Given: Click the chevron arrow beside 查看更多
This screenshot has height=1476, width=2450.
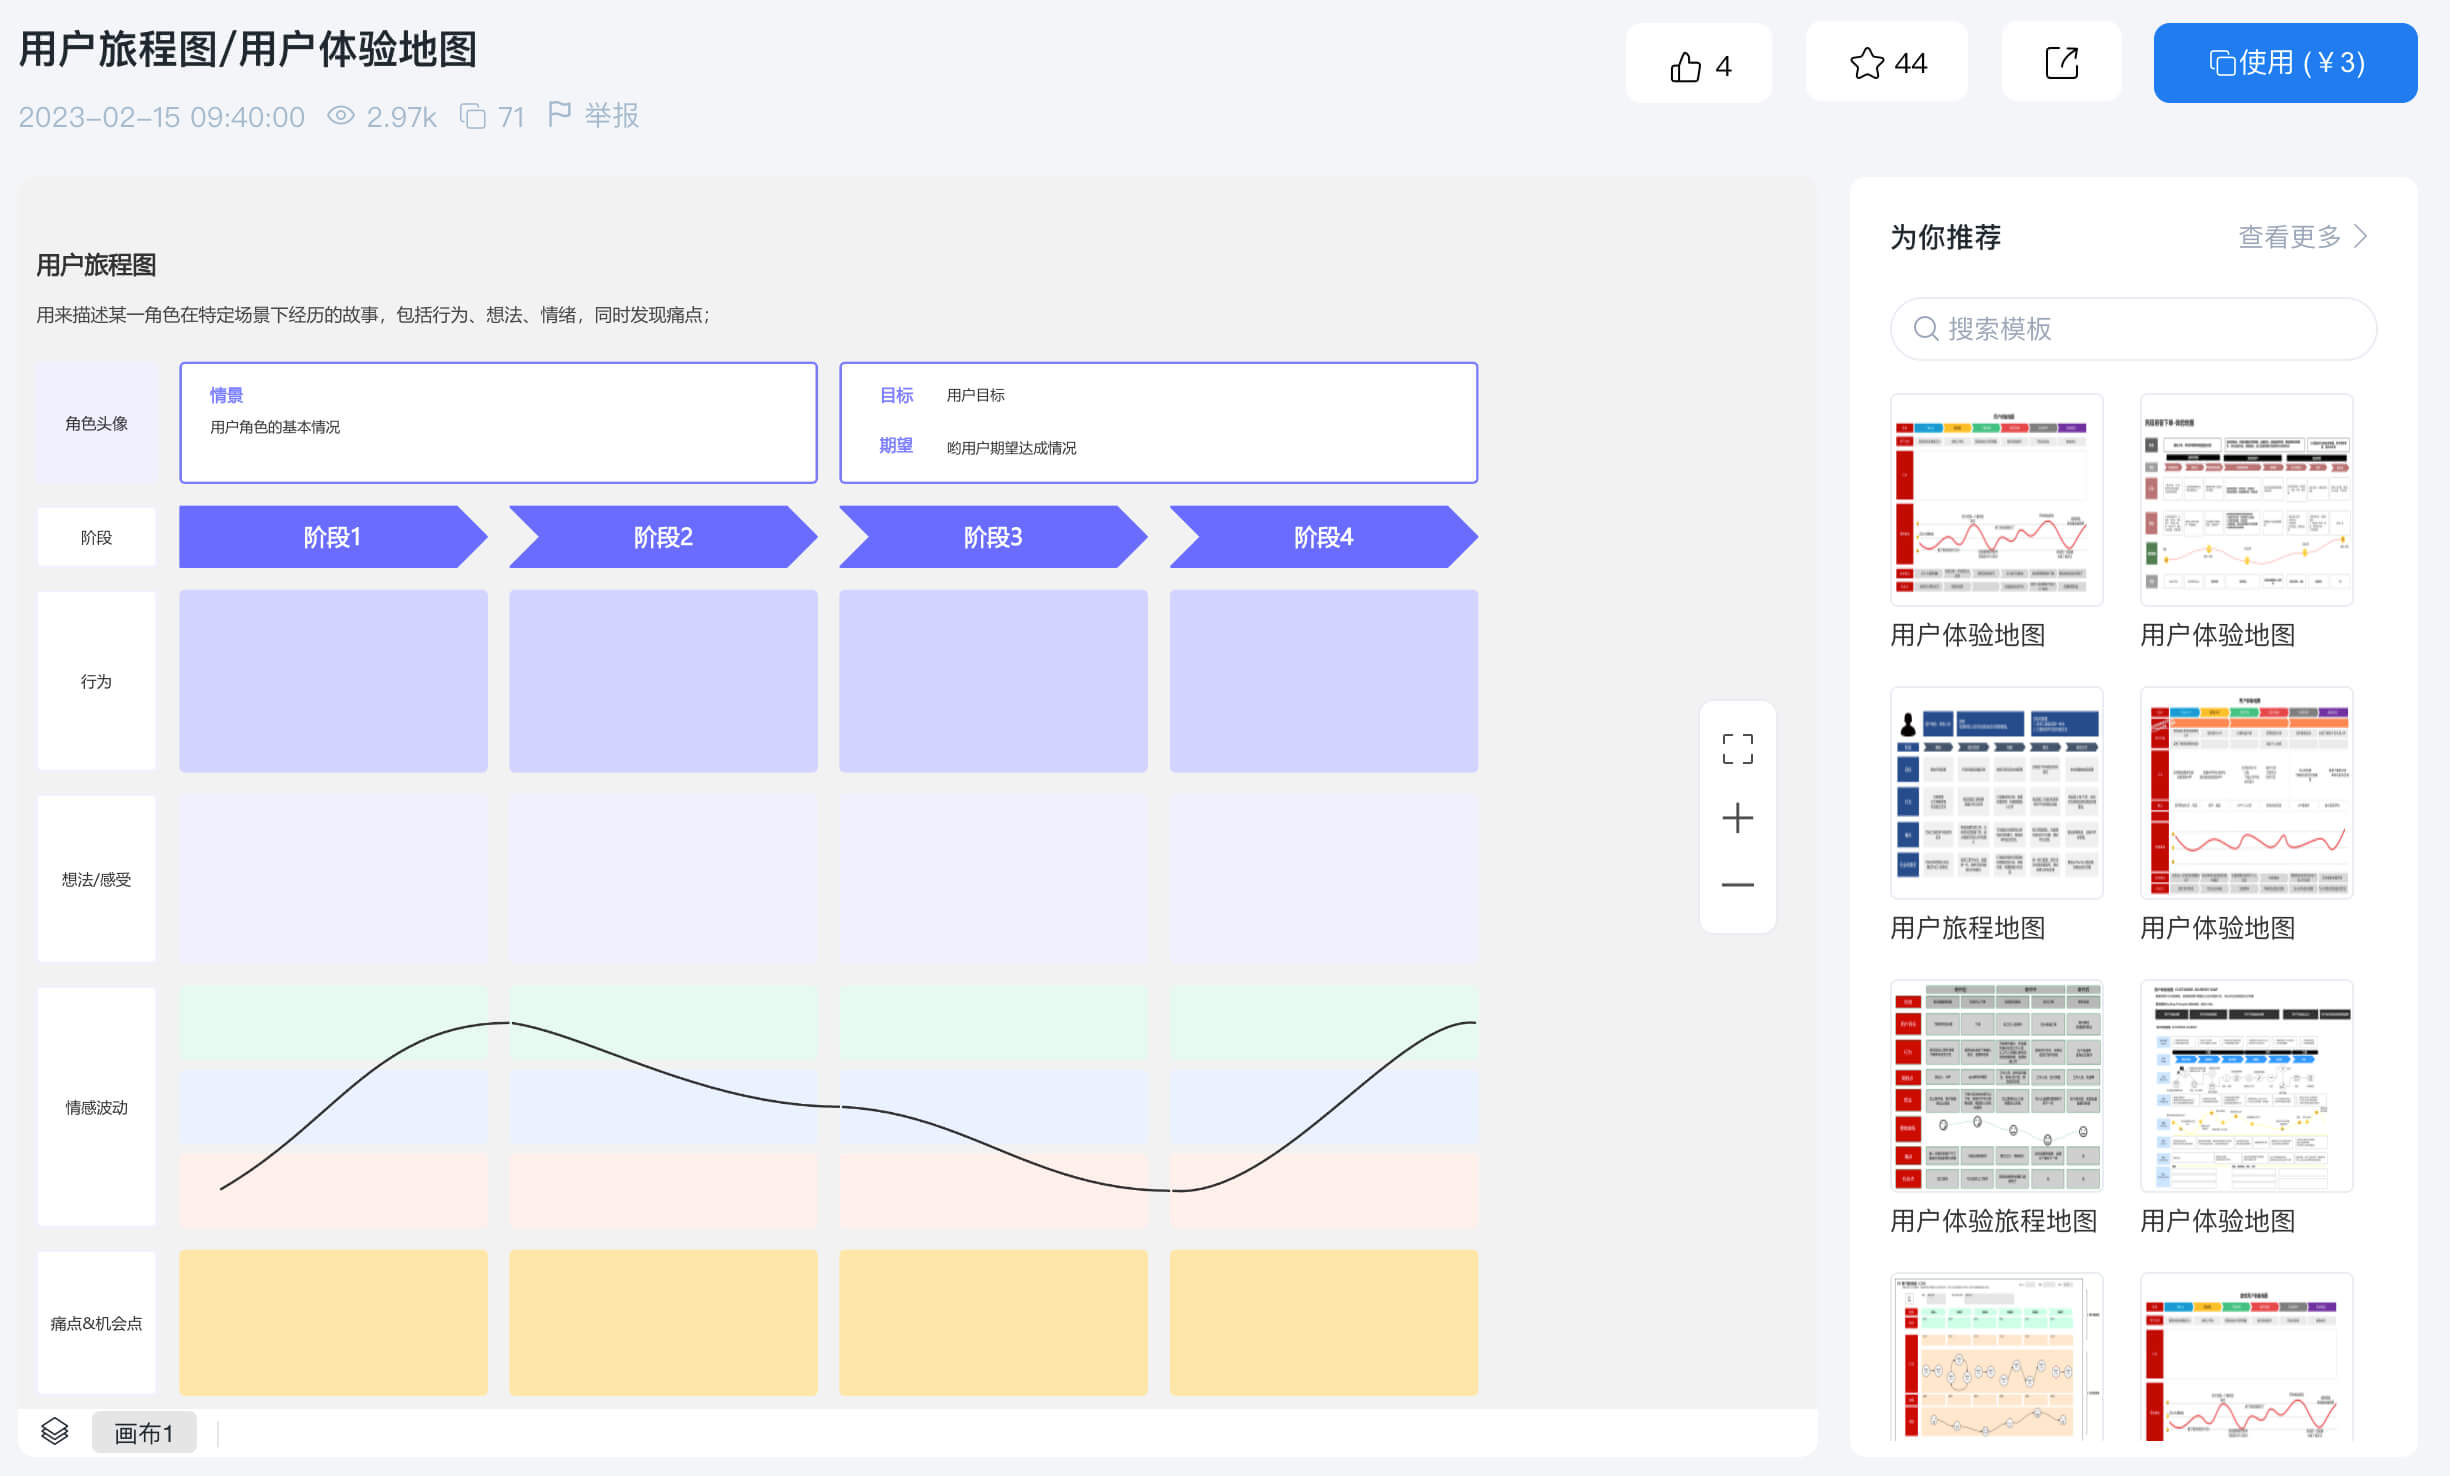Looking at the screenshot, I should (2361, 237).
